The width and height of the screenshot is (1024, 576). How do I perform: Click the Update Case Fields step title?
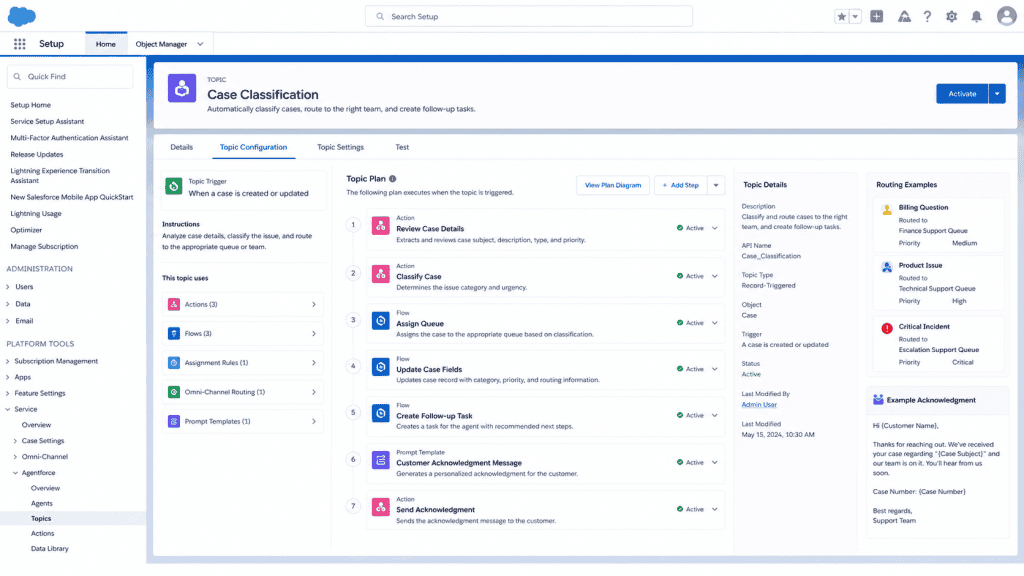tap(429, 370)
